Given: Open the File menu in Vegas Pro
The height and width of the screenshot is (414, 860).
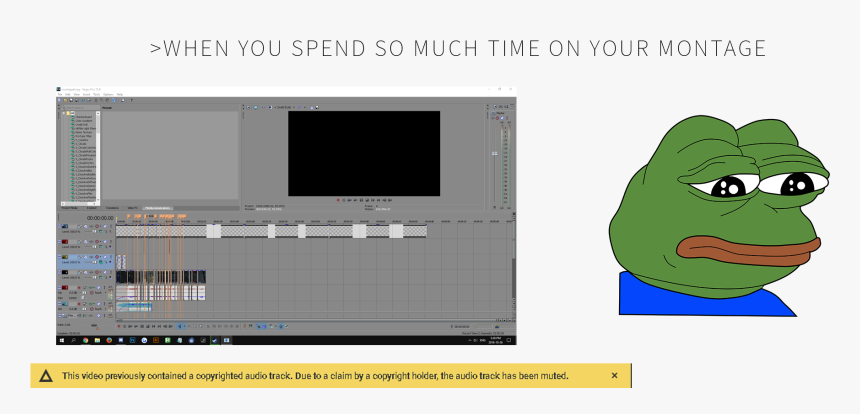Looking at the screenshot, I should pyautogui.click(x=60, y=94).
